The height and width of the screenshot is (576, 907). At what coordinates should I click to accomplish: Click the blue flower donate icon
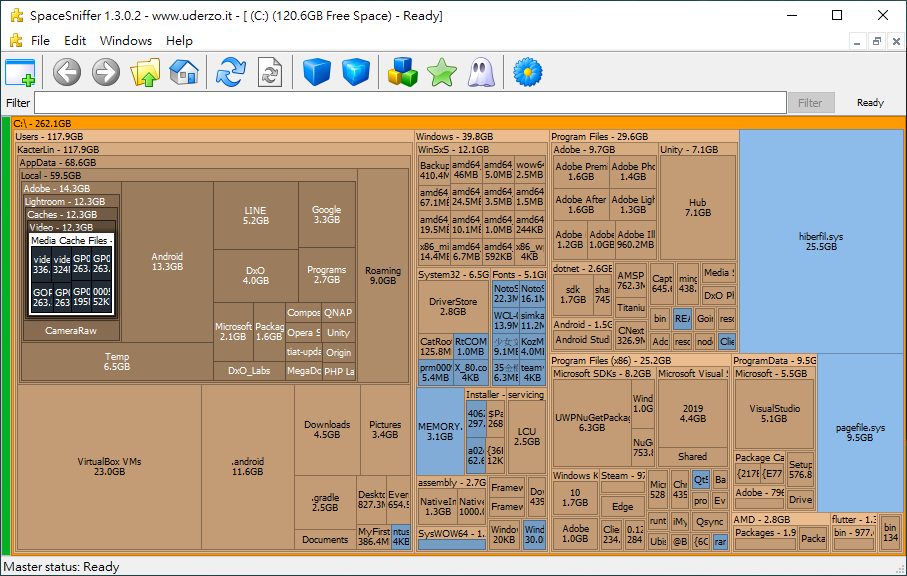coord(527,72)
